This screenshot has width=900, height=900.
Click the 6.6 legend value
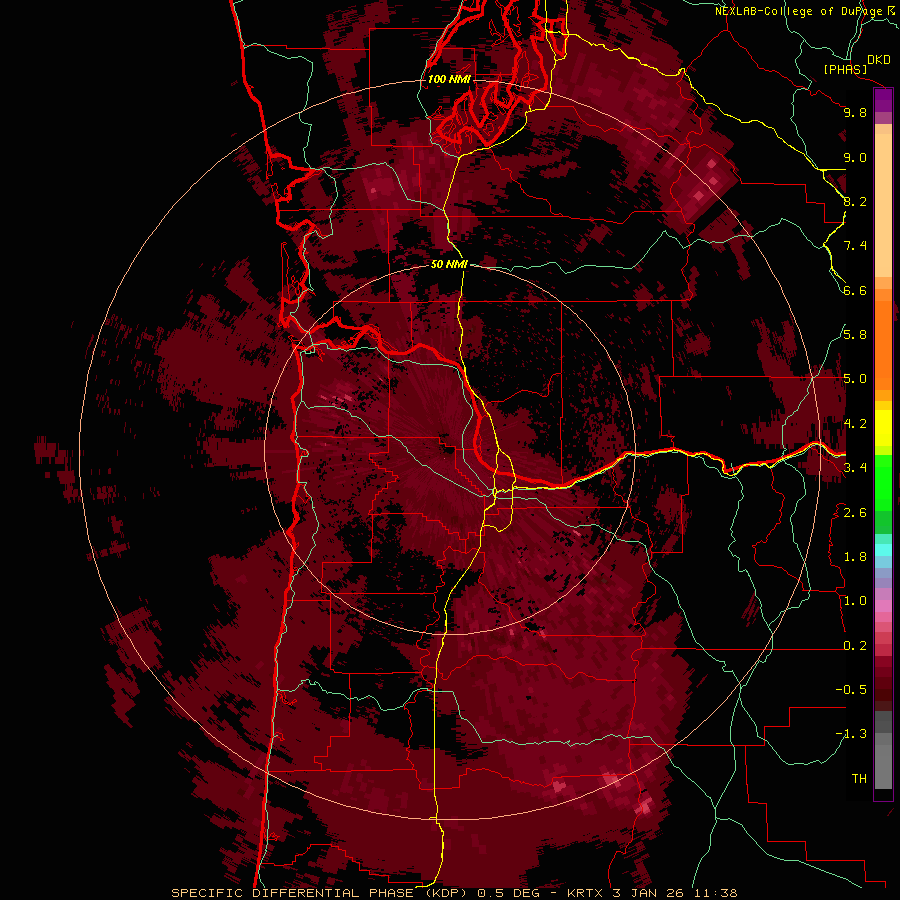(855, 290)
